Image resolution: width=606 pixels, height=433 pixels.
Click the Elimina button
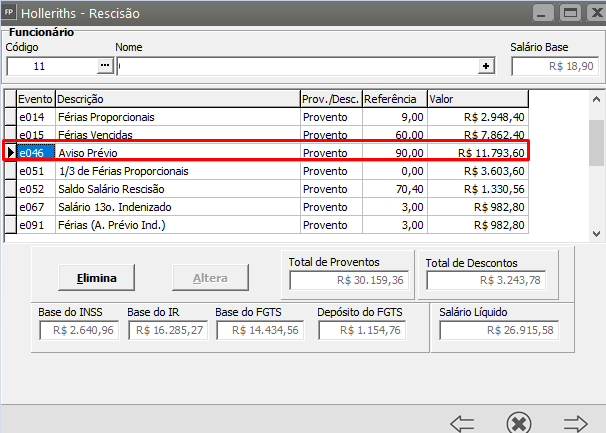point(96,278)
